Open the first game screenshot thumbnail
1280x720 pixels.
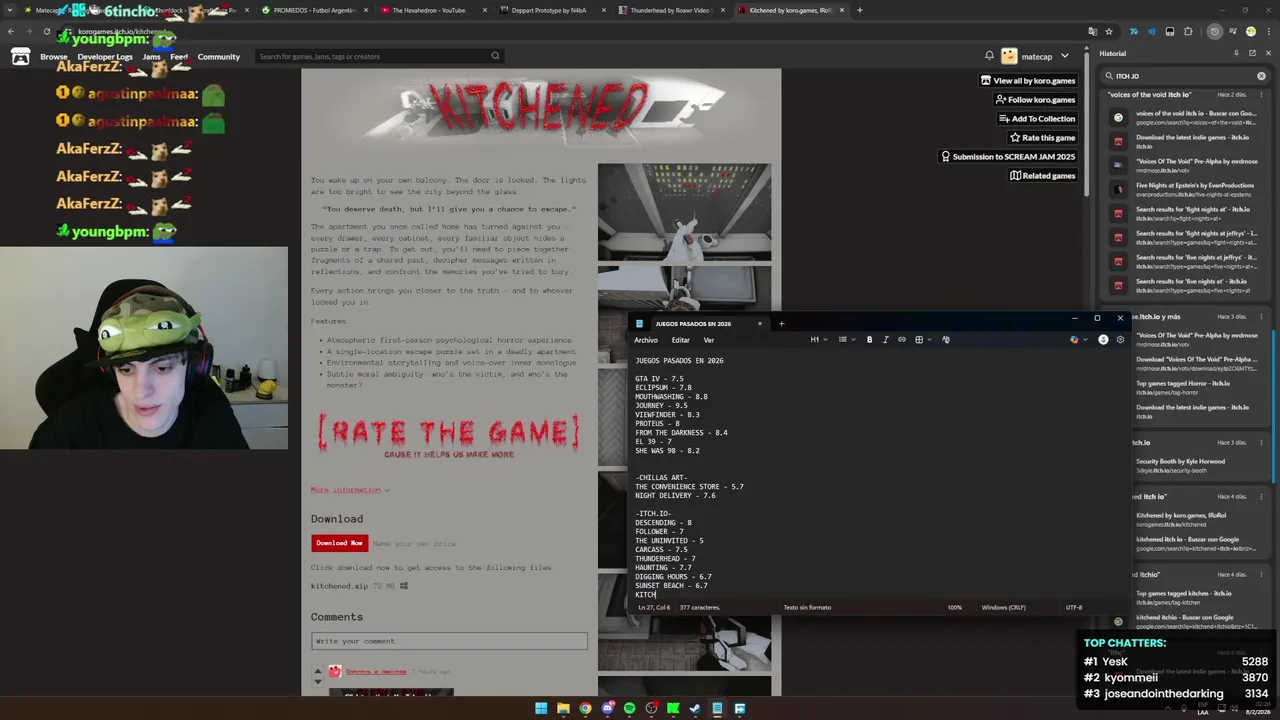[684, 212]
